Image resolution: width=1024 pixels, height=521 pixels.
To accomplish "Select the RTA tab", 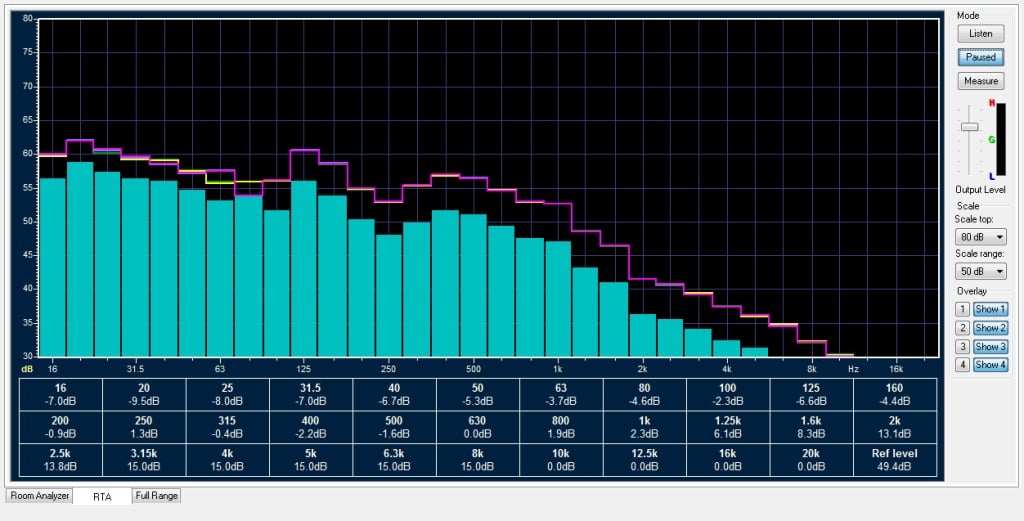I will tap(102, 496).
